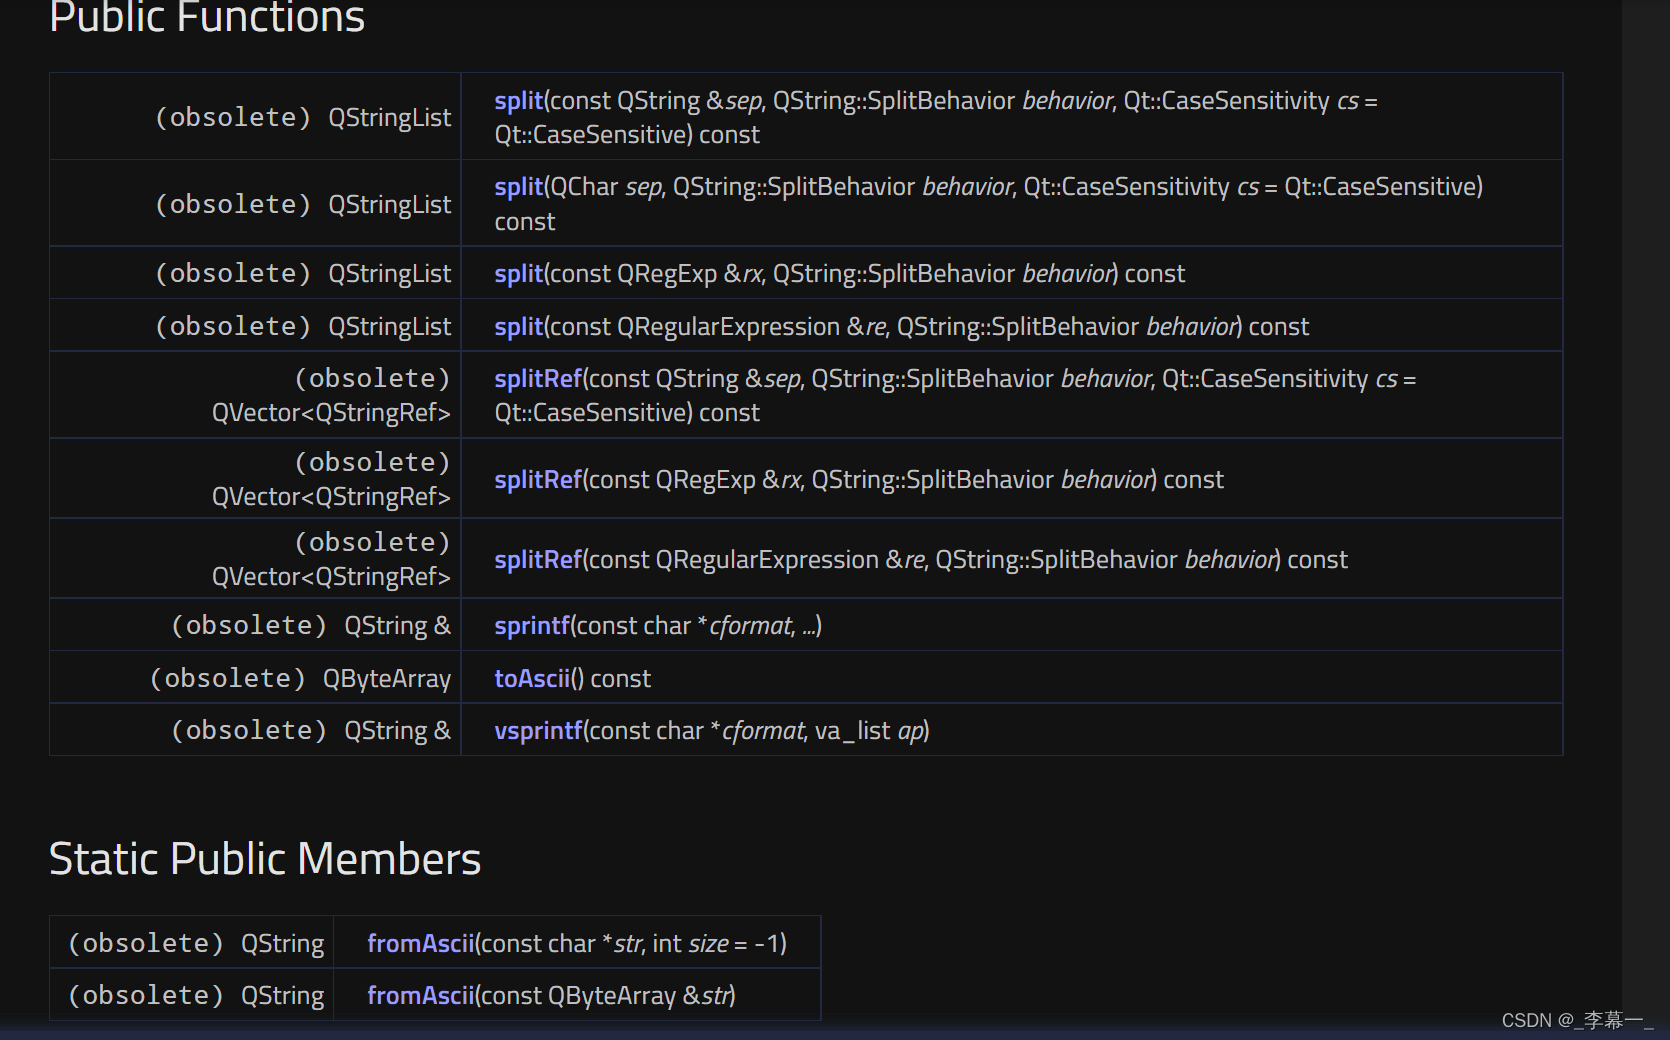Open the split(QChar sep) function link
The width and height of the screenshot is (1670, 1040).
pyautogui.click(x=518, y=187)
